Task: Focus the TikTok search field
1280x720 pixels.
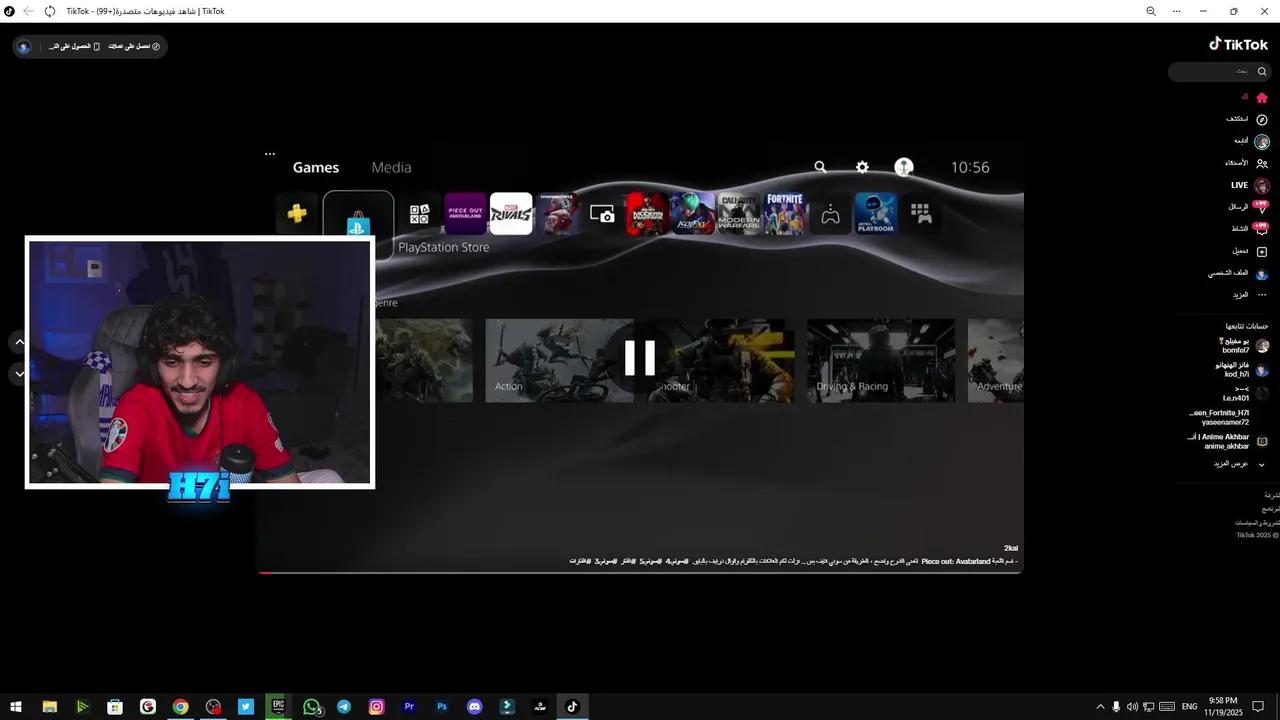Action: click(1218, 72)
